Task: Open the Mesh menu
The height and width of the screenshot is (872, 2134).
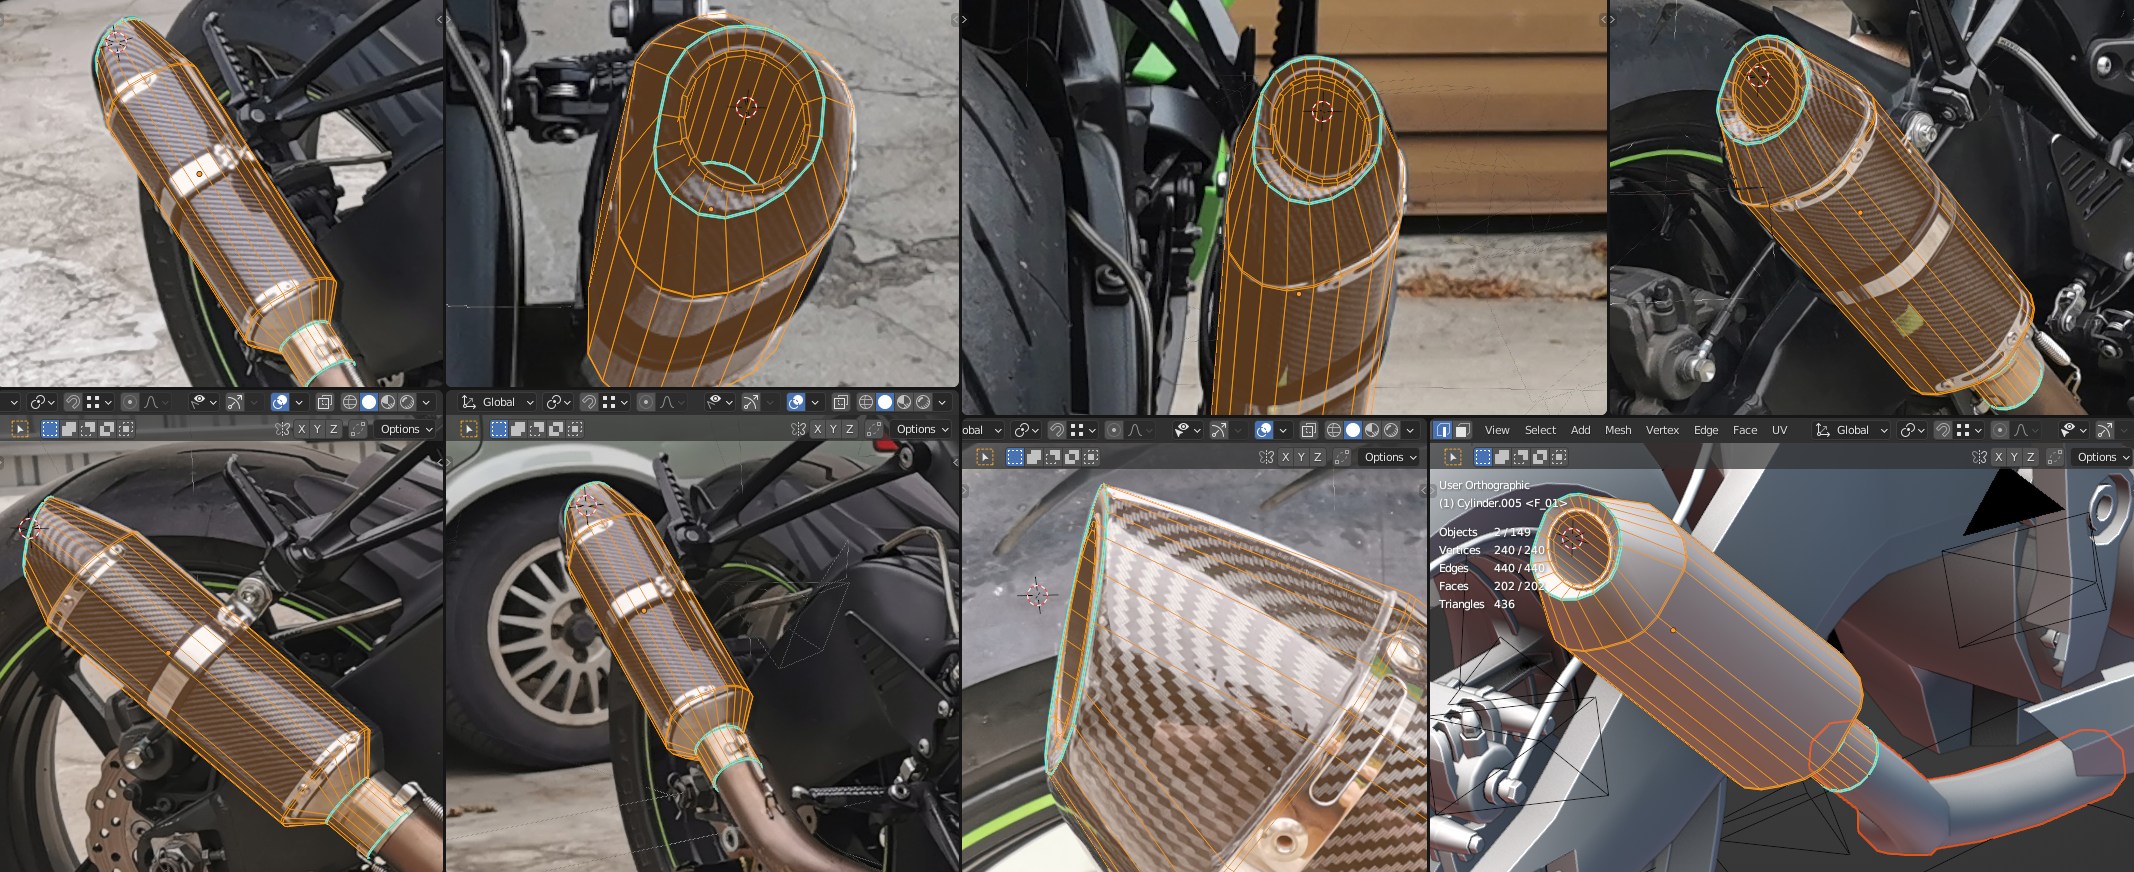Action: coord(1618,430)
